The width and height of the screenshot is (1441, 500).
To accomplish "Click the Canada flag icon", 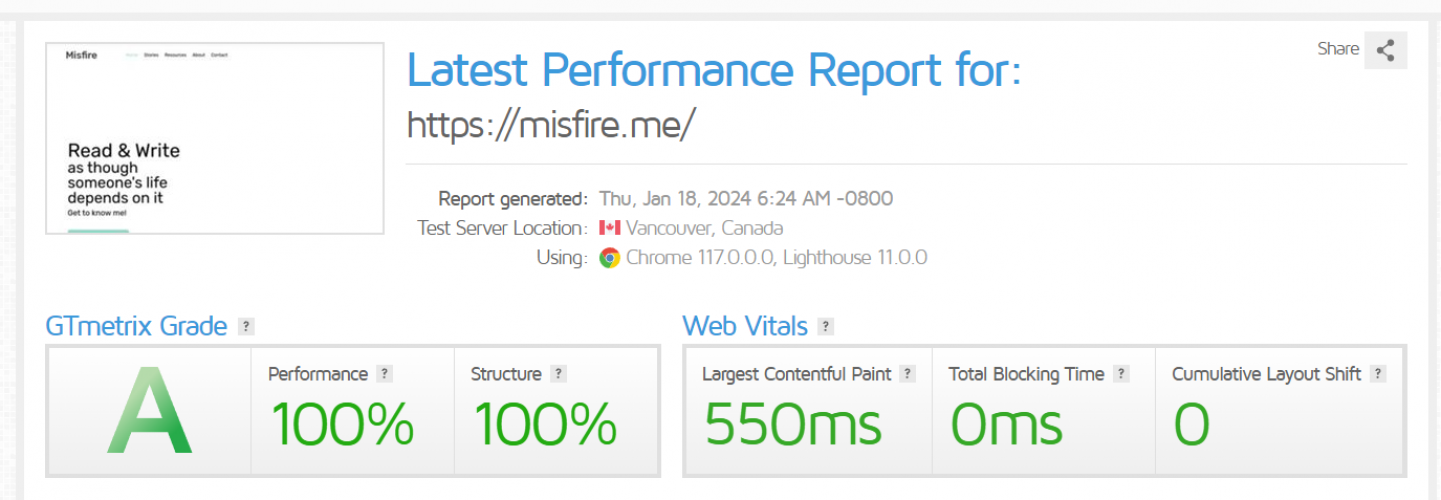I will [609, 228].
